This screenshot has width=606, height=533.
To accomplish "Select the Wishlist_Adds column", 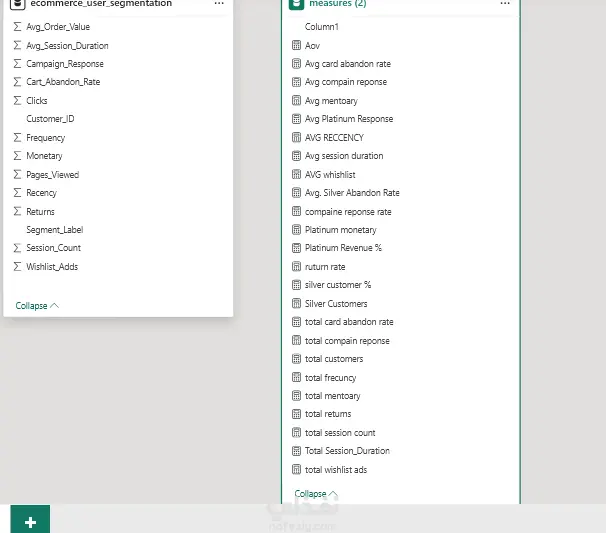I will pos(52,266).
